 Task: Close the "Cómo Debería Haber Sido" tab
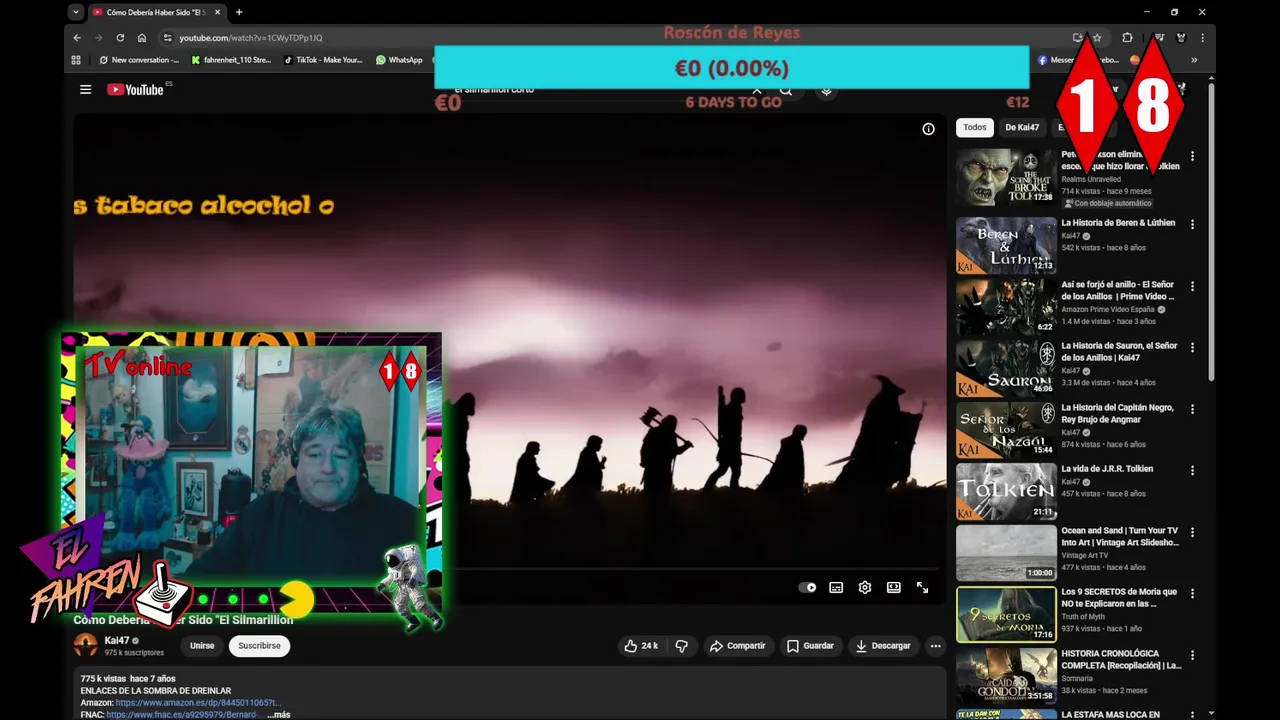pos(217,12)
